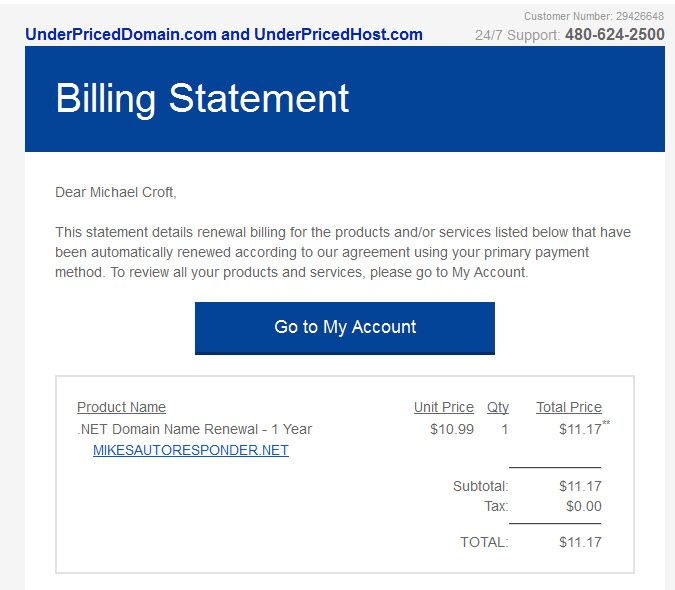Viewport: 675px width, 590px height.
Task: Click the Dear Michael Croft greeting
Action: coord(116,192)
